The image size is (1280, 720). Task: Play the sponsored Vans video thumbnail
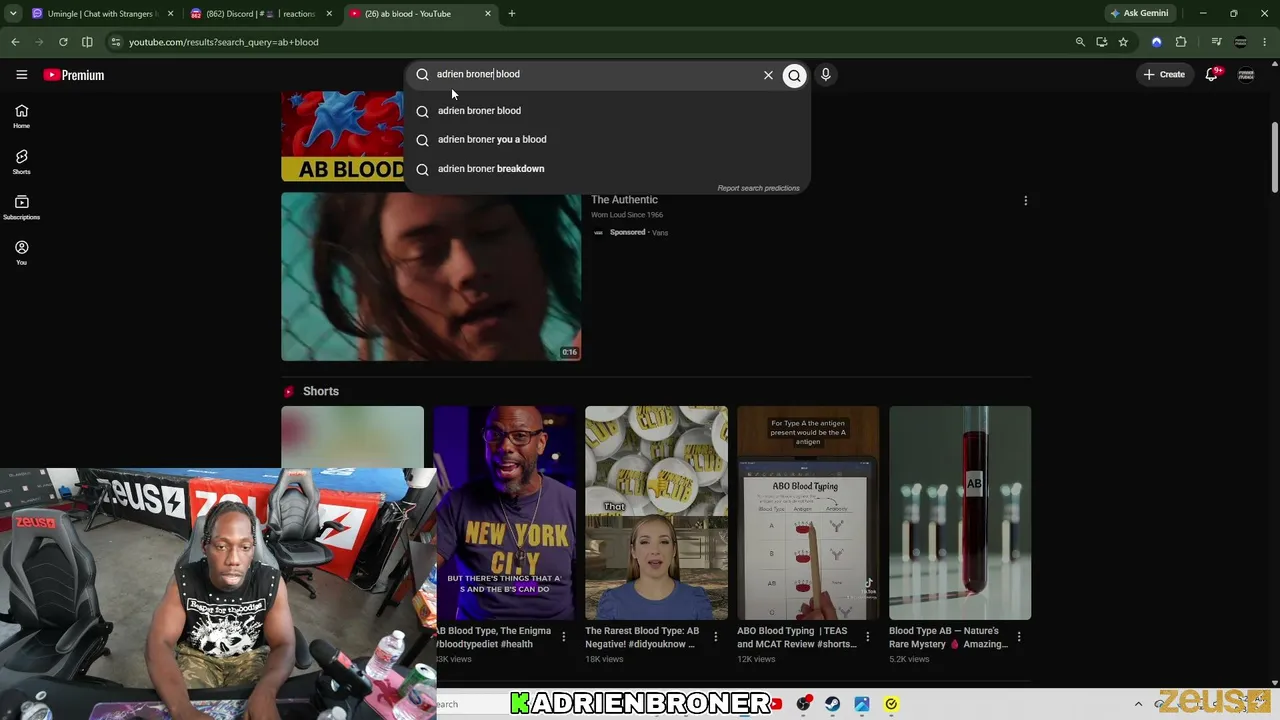tap(431, 276)
